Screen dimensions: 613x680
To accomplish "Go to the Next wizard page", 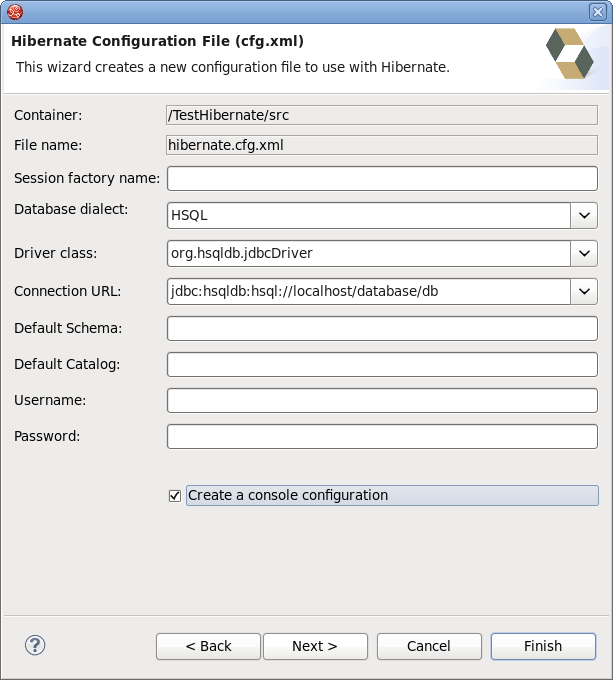I will [x=315, y=646].
